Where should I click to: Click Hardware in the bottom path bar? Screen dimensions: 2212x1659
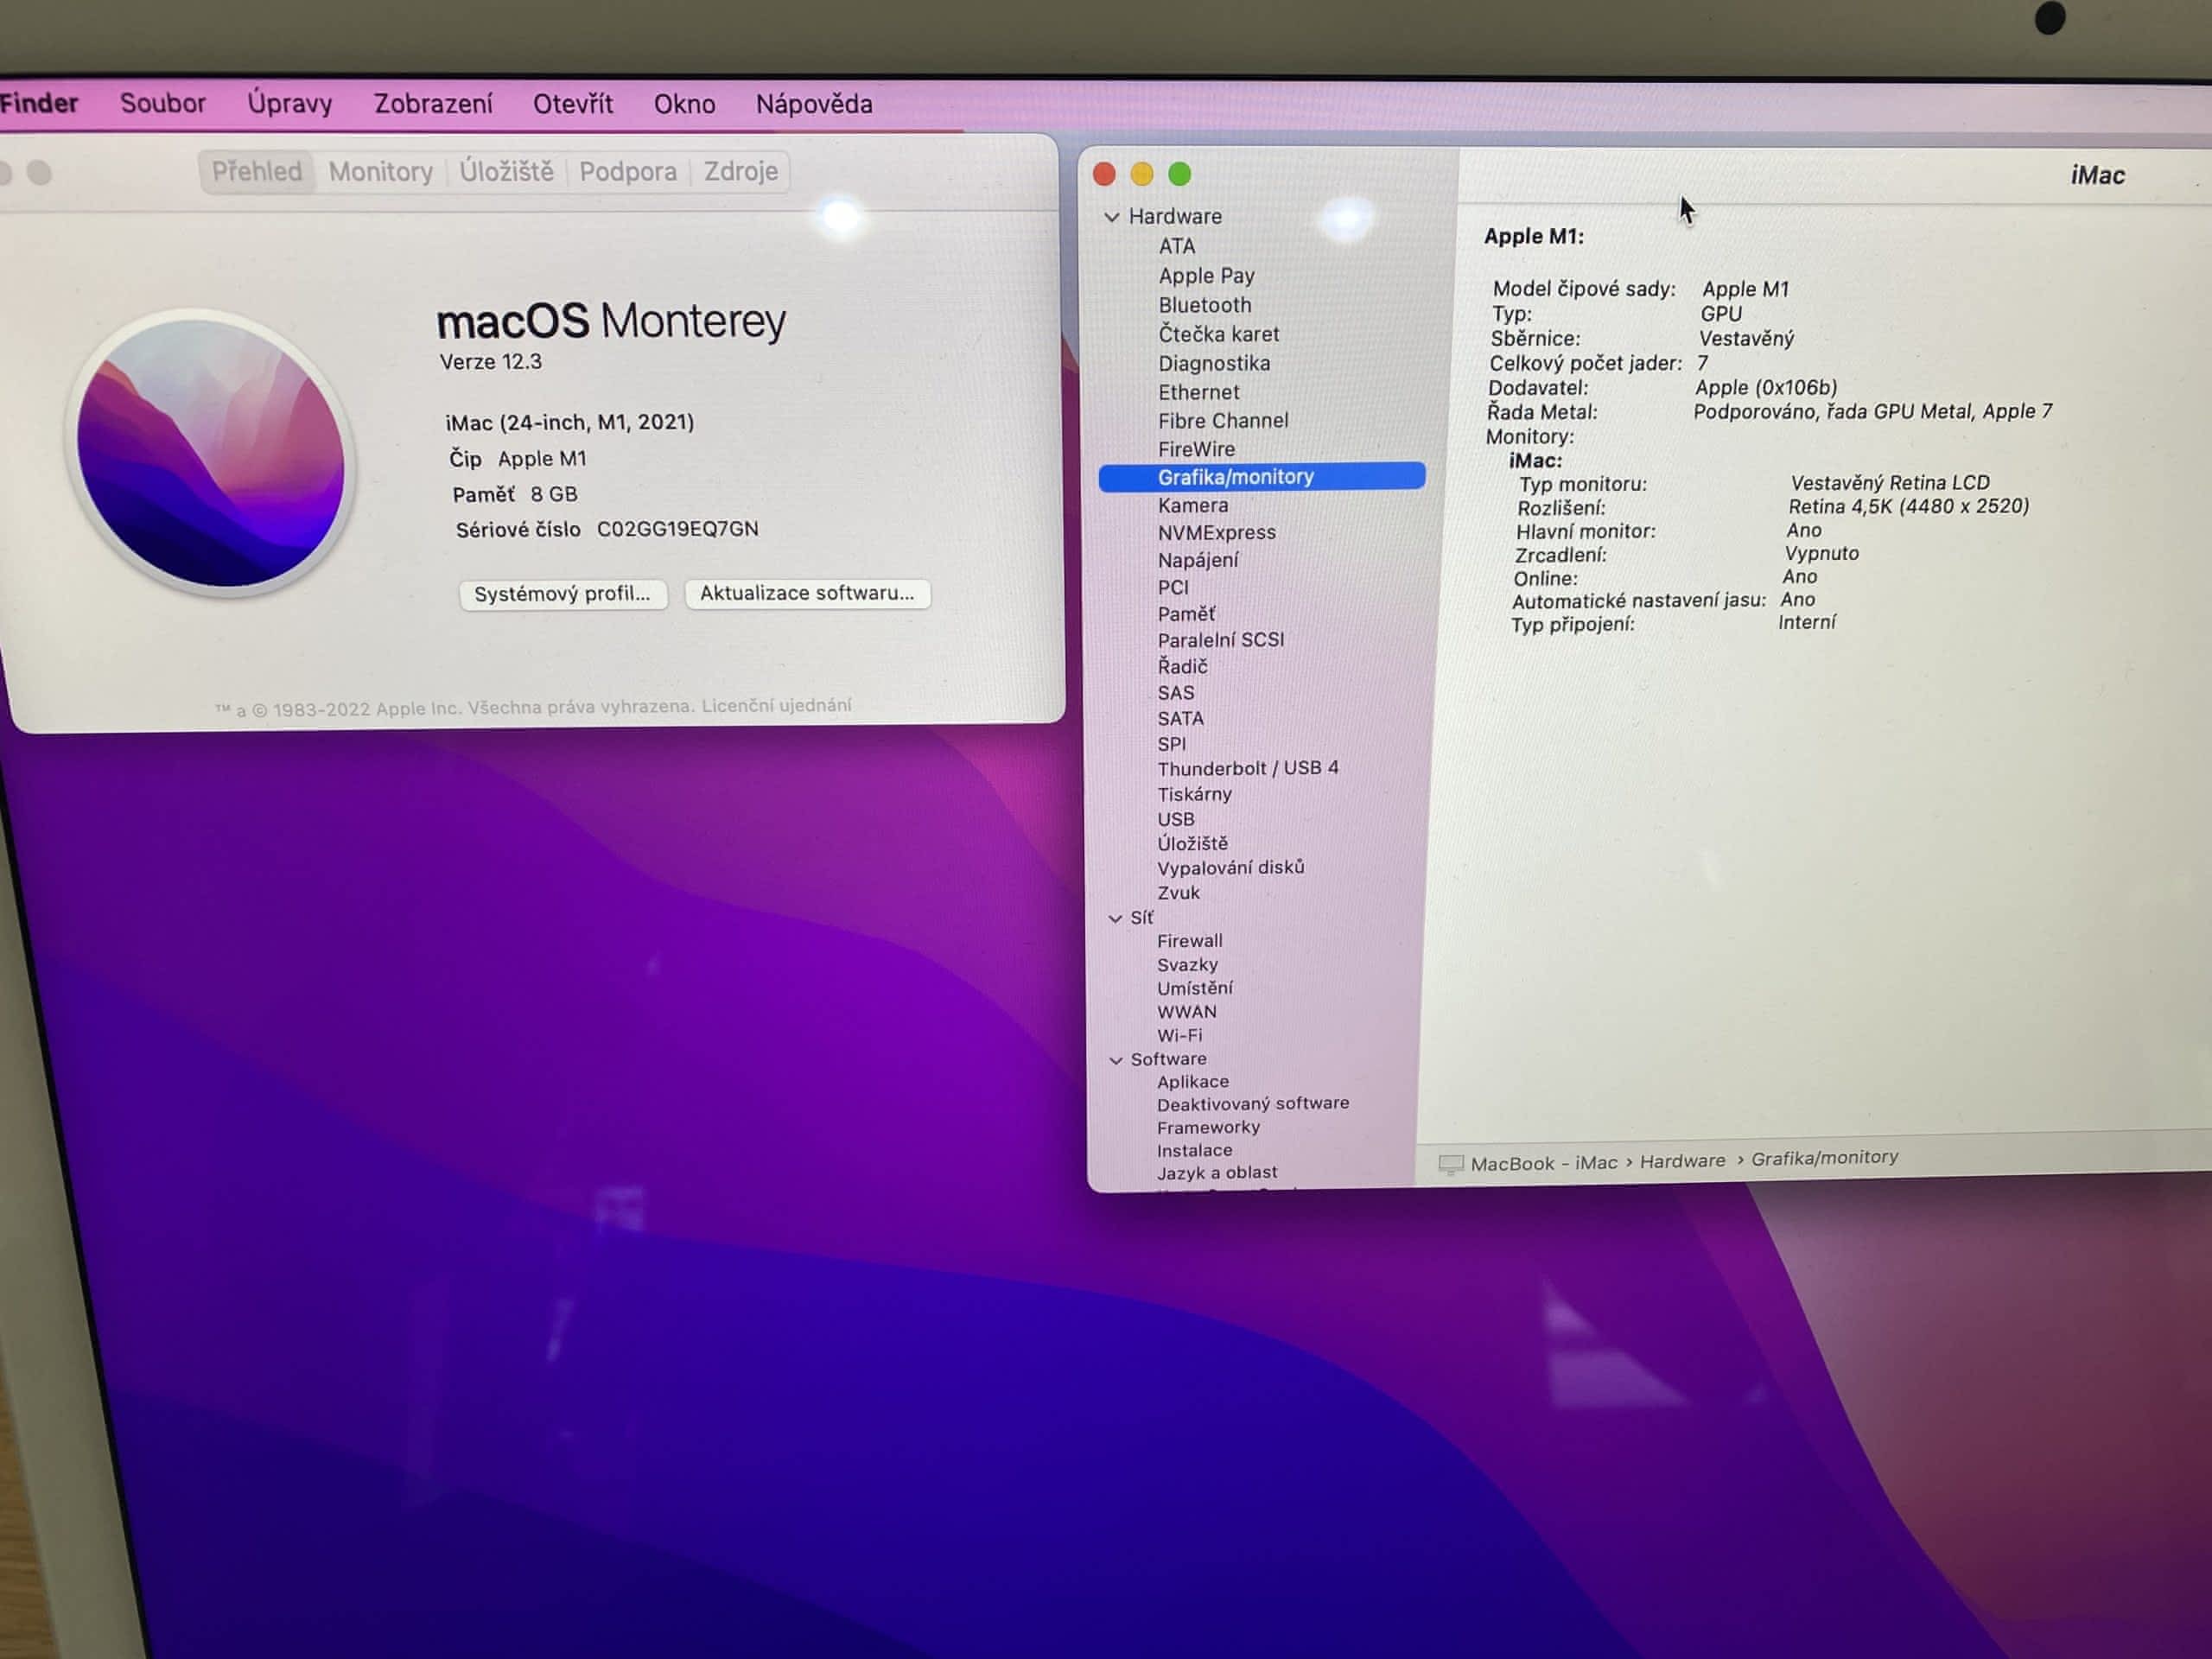pos(1682,1161)
